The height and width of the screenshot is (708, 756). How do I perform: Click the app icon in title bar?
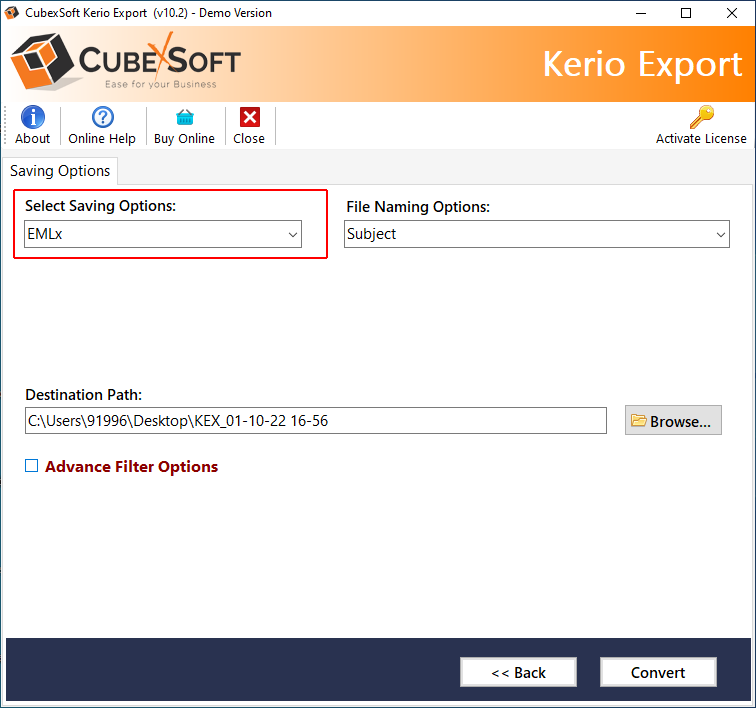pos(12,13)
